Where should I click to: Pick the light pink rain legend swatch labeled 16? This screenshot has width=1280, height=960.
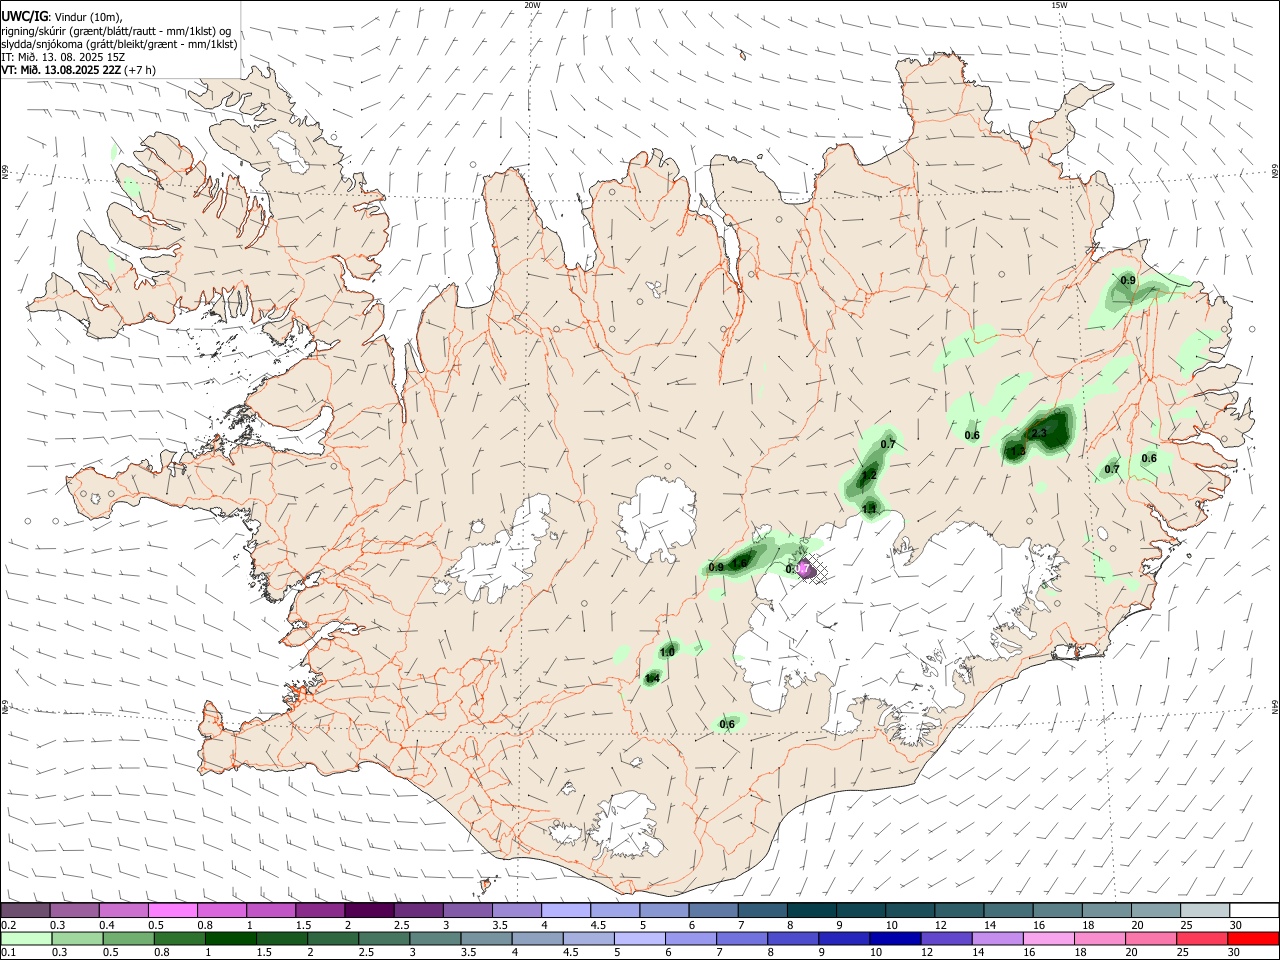1047,938
